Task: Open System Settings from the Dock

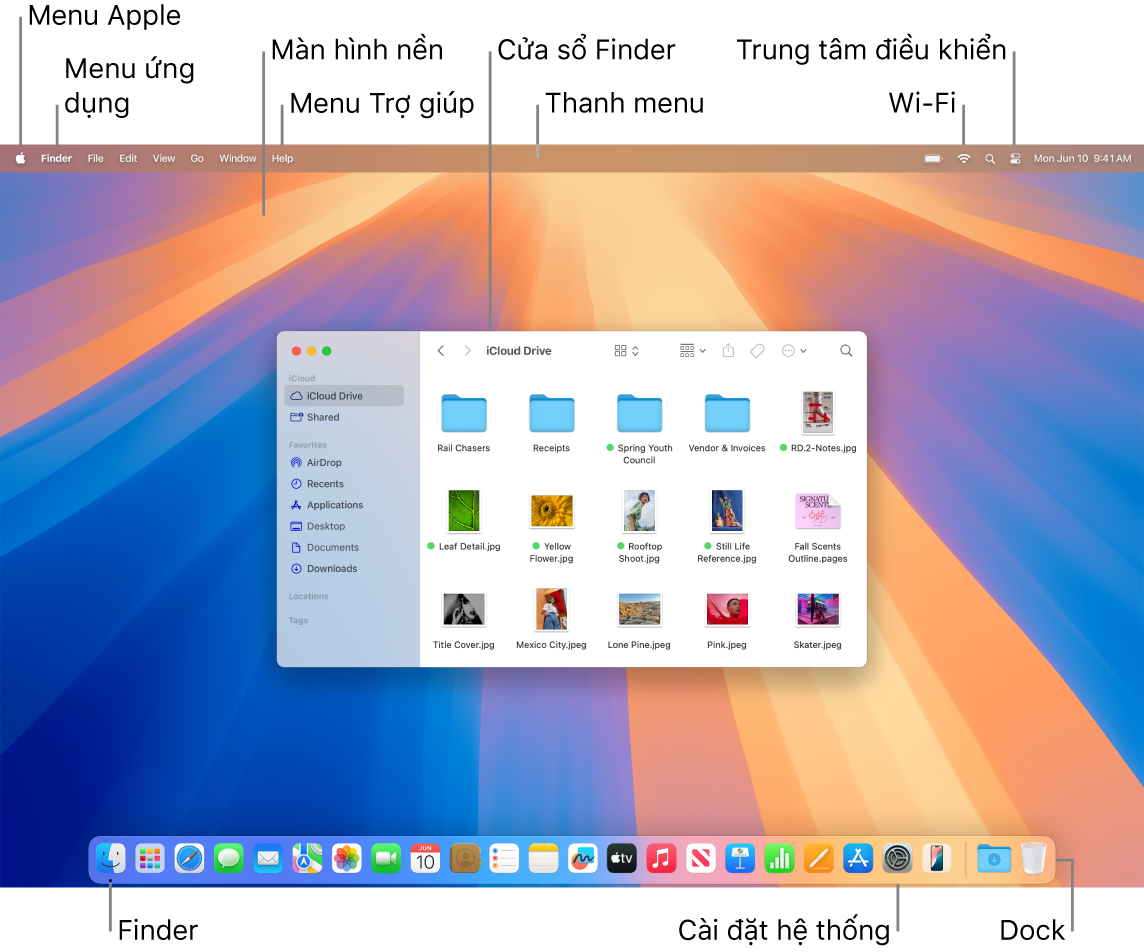Action: (x=897, y=858)
